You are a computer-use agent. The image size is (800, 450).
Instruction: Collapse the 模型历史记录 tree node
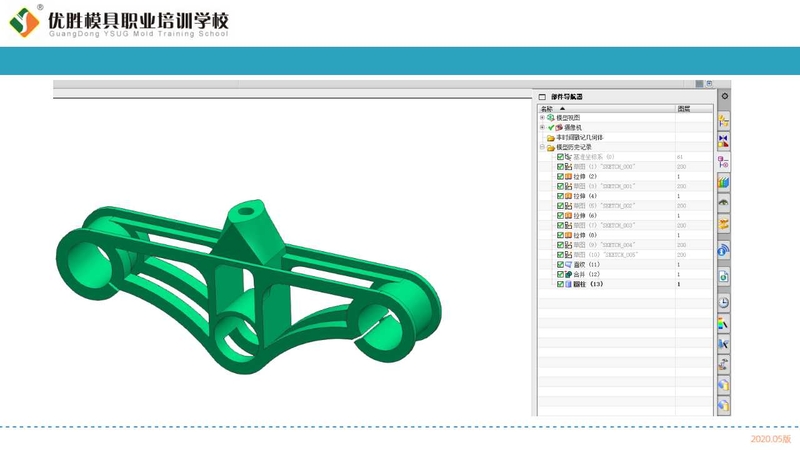(x=542, y=147)
